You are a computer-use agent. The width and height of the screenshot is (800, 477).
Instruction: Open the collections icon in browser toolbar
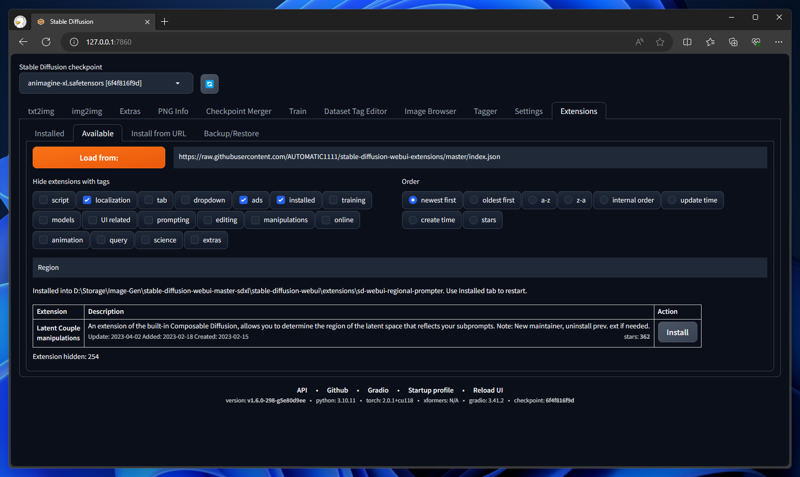[x=733, y=42]
